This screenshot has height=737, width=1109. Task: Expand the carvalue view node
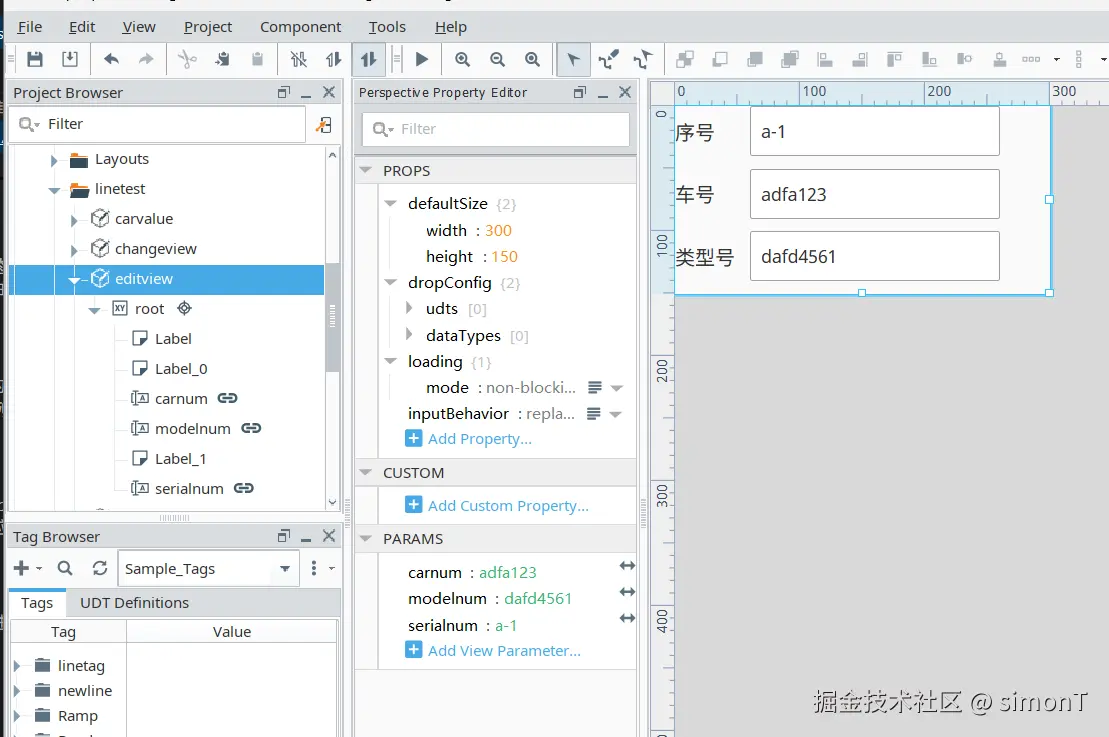click(x=74, y=221)
